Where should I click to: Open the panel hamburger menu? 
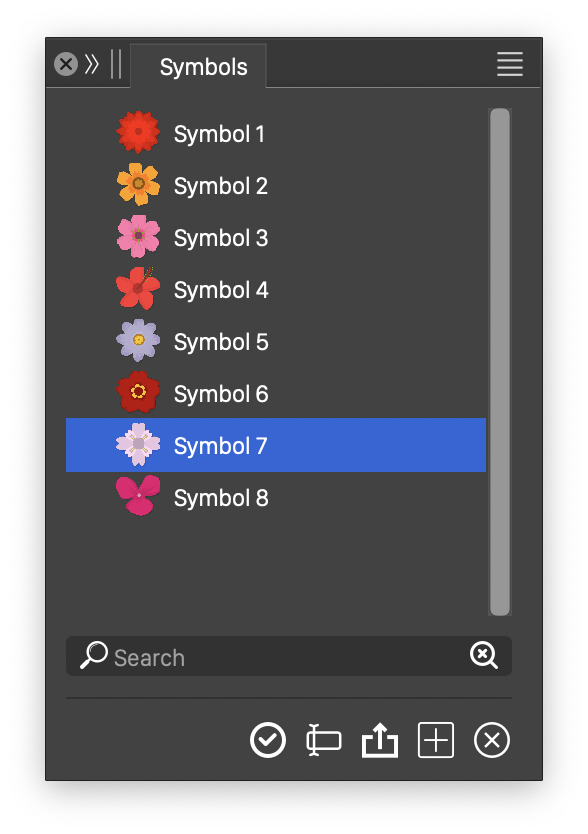click(x=510, y=64)
